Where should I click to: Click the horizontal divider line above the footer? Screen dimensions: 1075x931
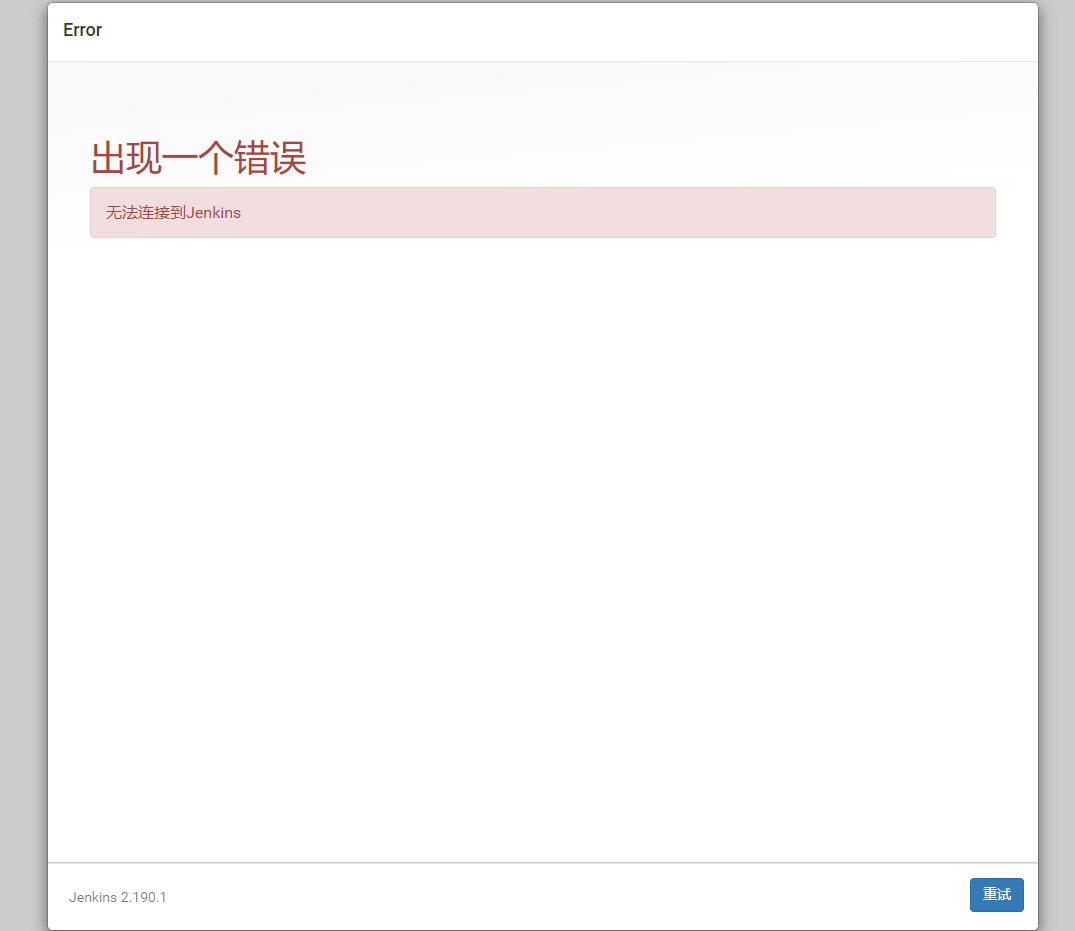coord(542,862)
